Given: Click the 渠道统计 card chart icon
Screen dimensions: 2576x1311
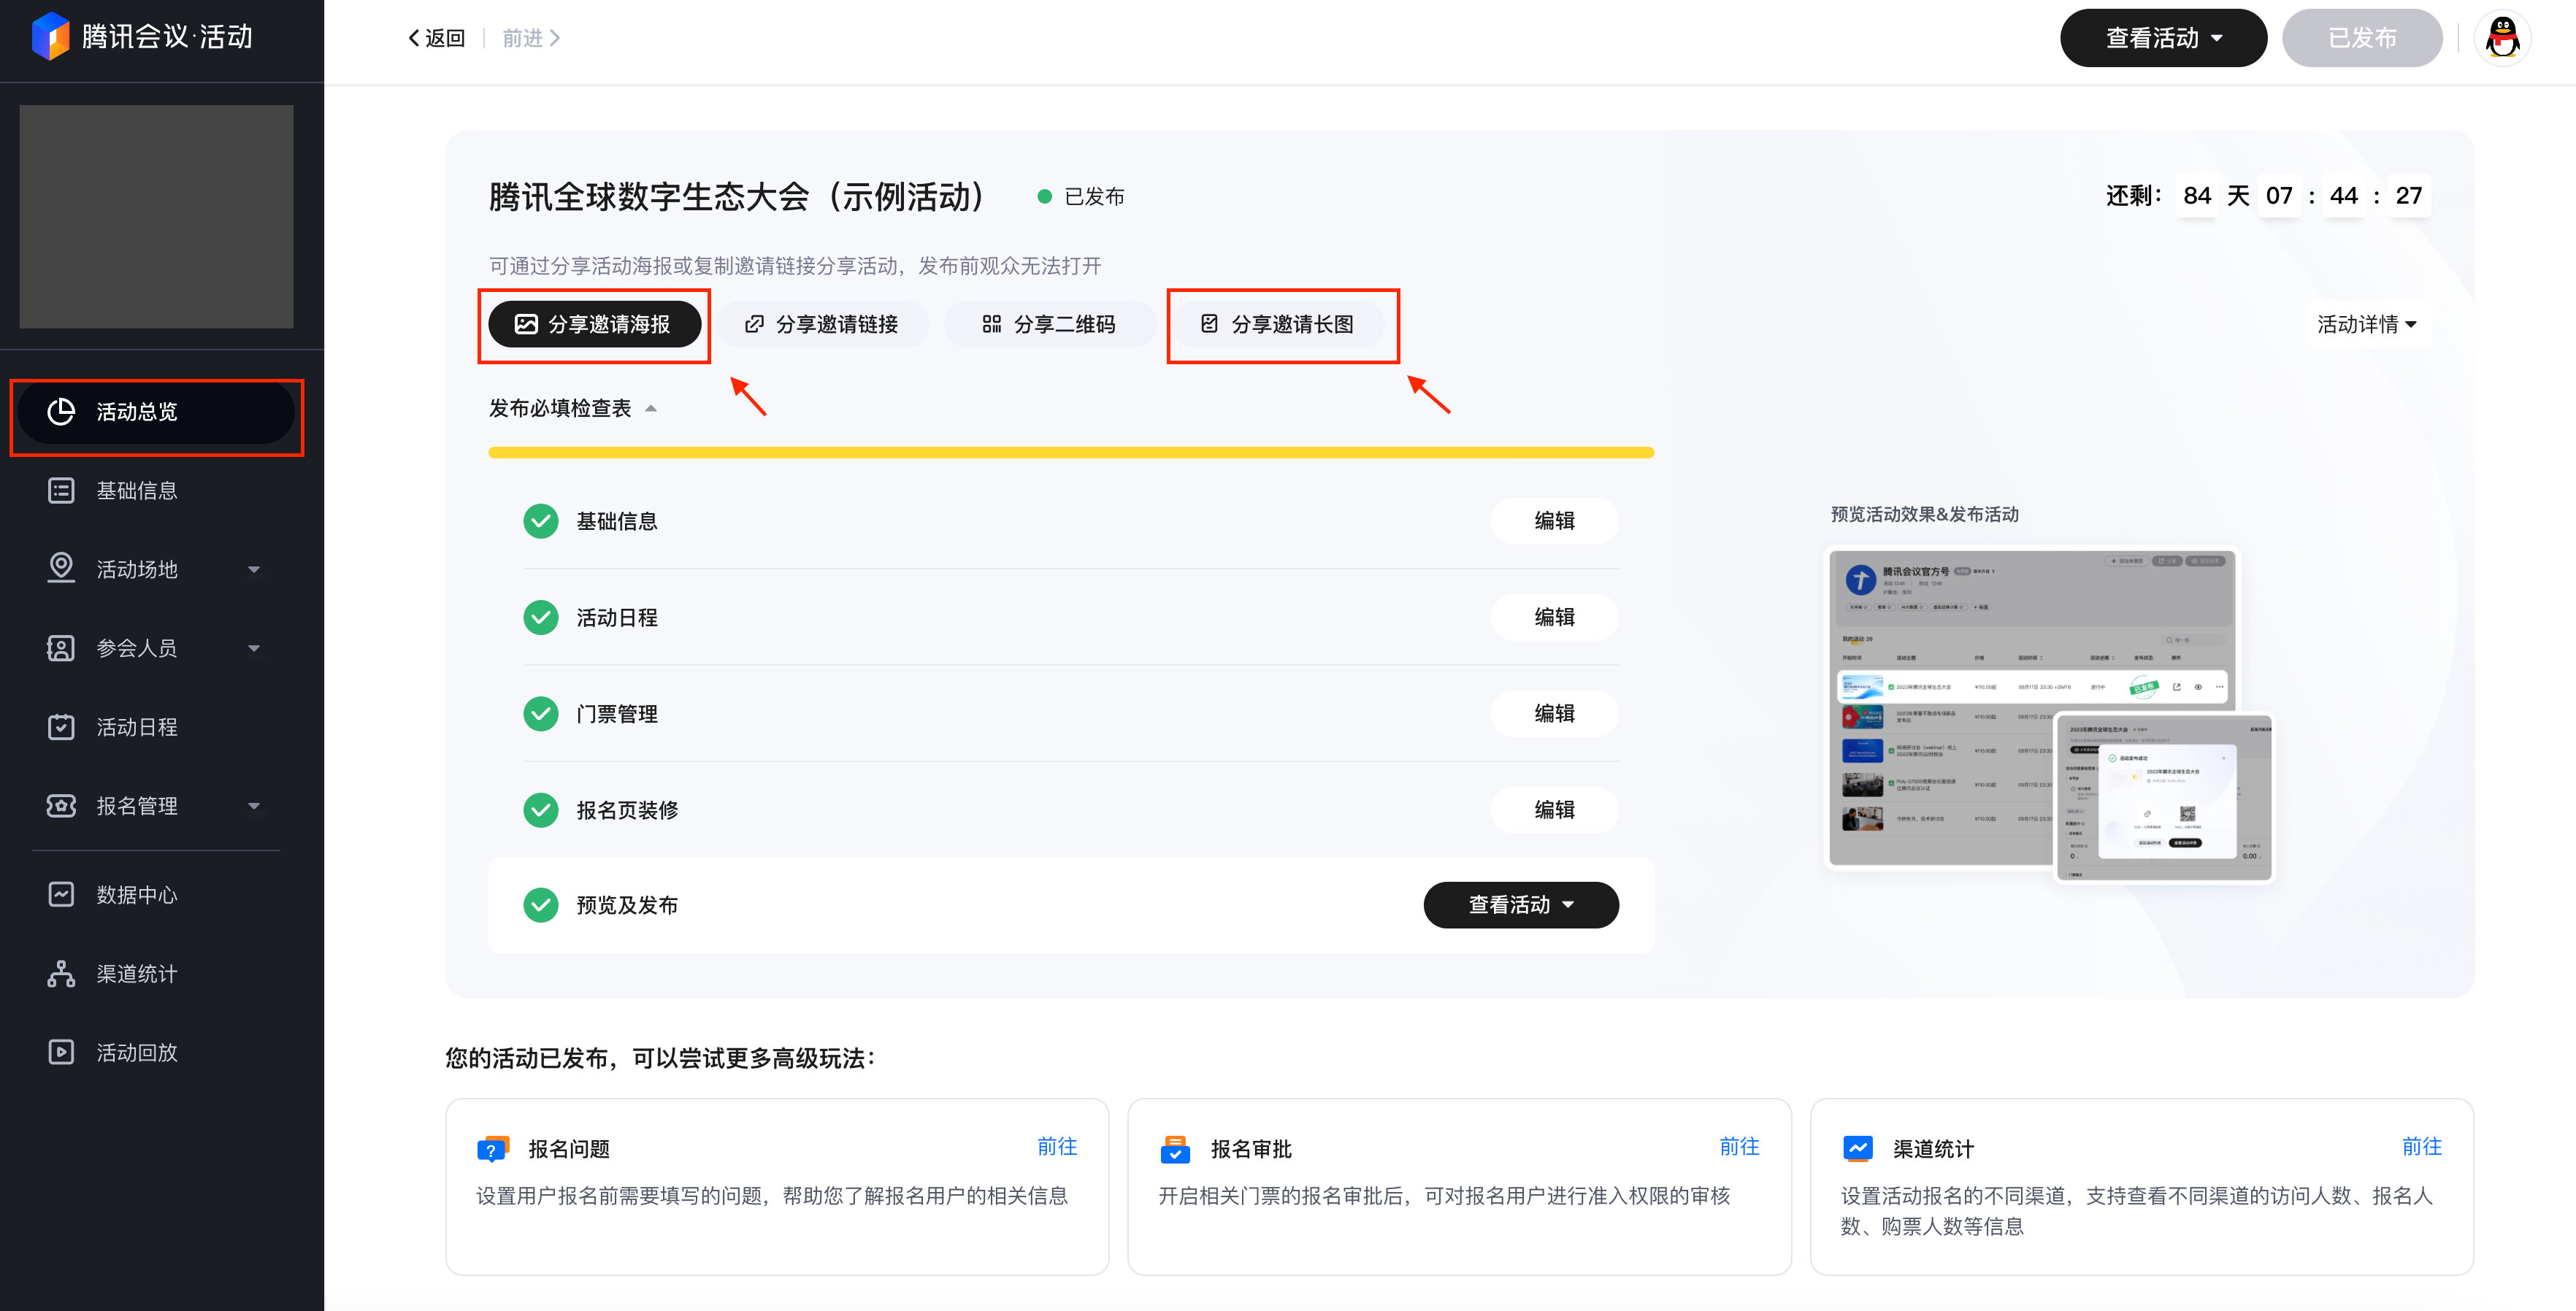Looking at the screenshot, I should 1857,1148.
